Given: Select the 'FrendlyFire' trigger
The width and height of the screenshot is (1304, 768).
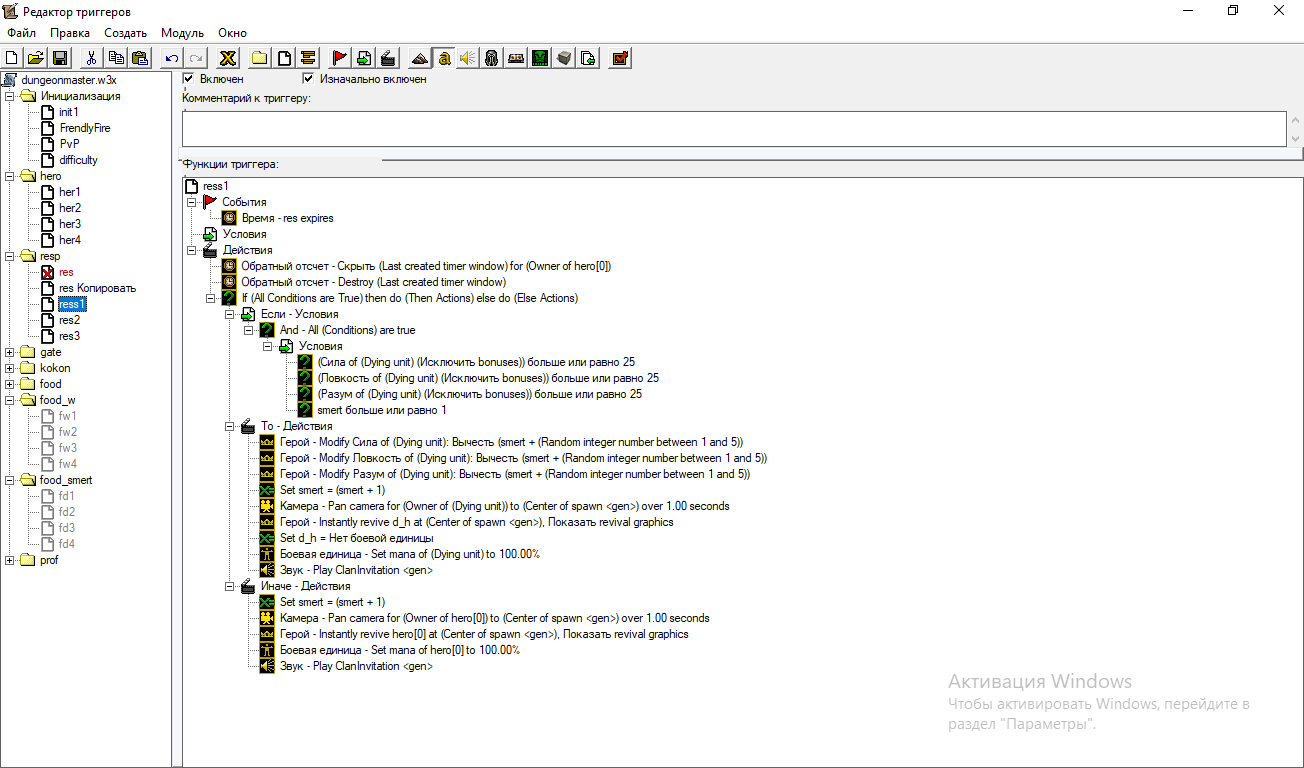Looking at the screenshot, I should [85, 128].
